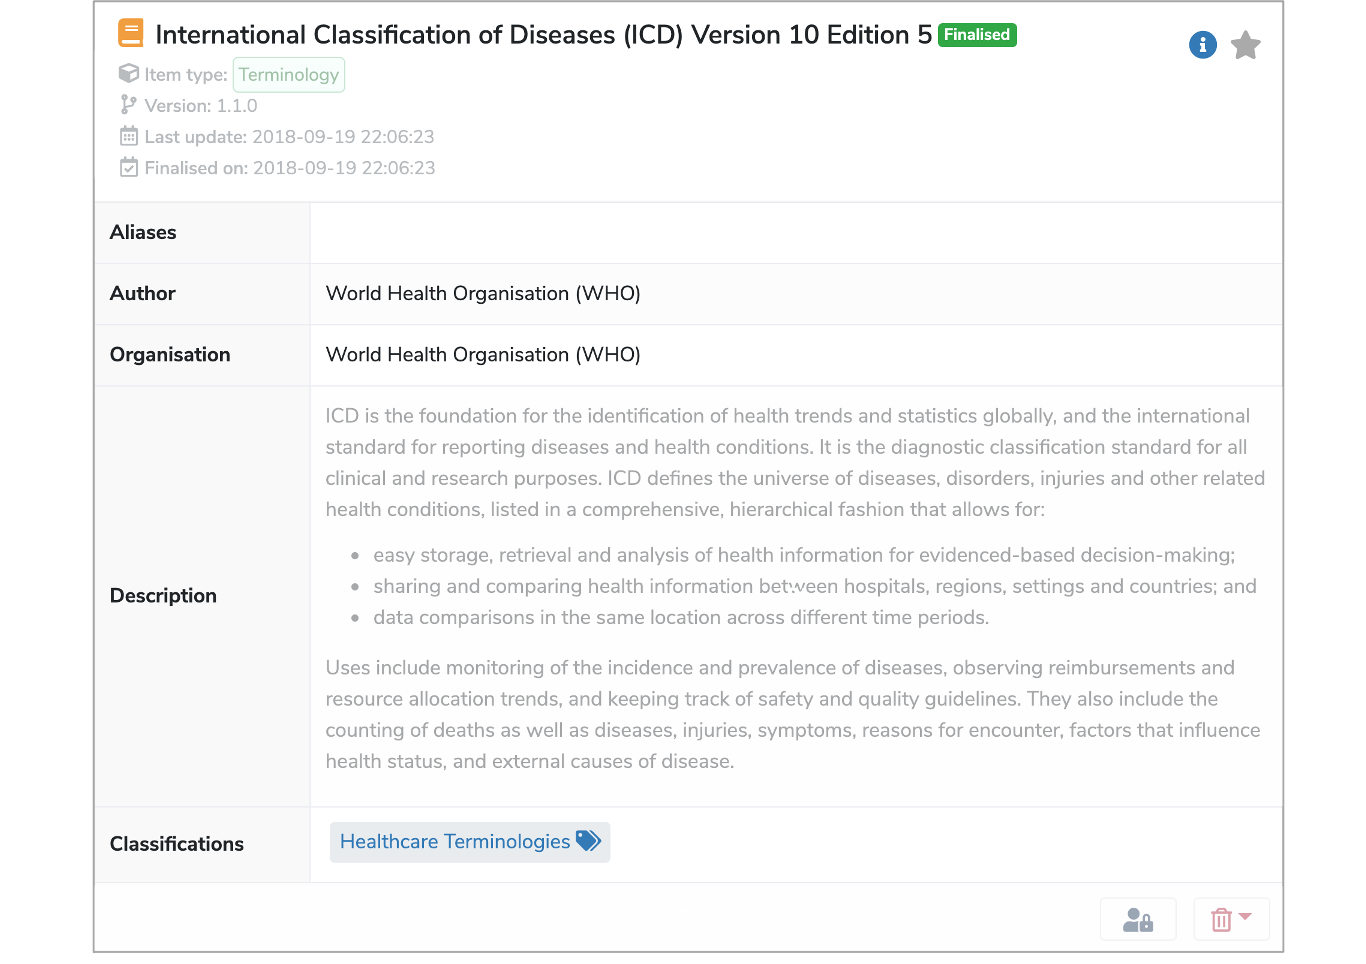Open the Healthcare Terminologies classification link
This screenshot has width=1366, height=964.
455,842
